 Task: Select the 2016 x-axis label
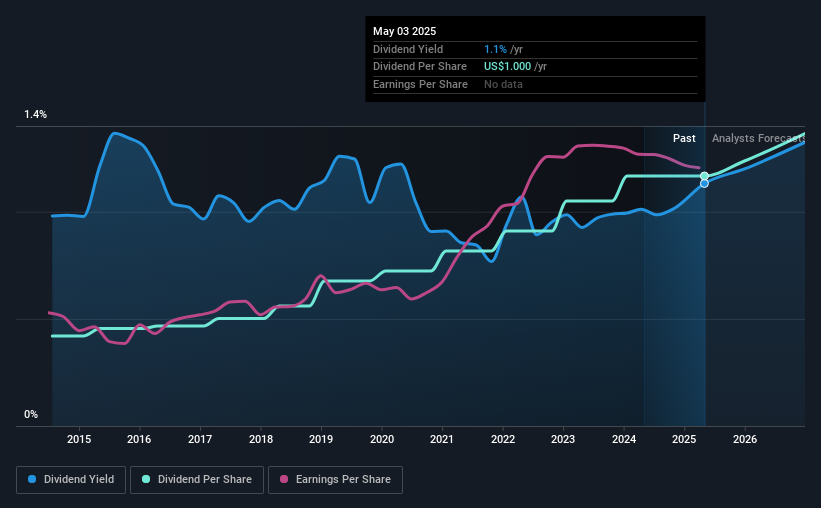coord(139,439)
